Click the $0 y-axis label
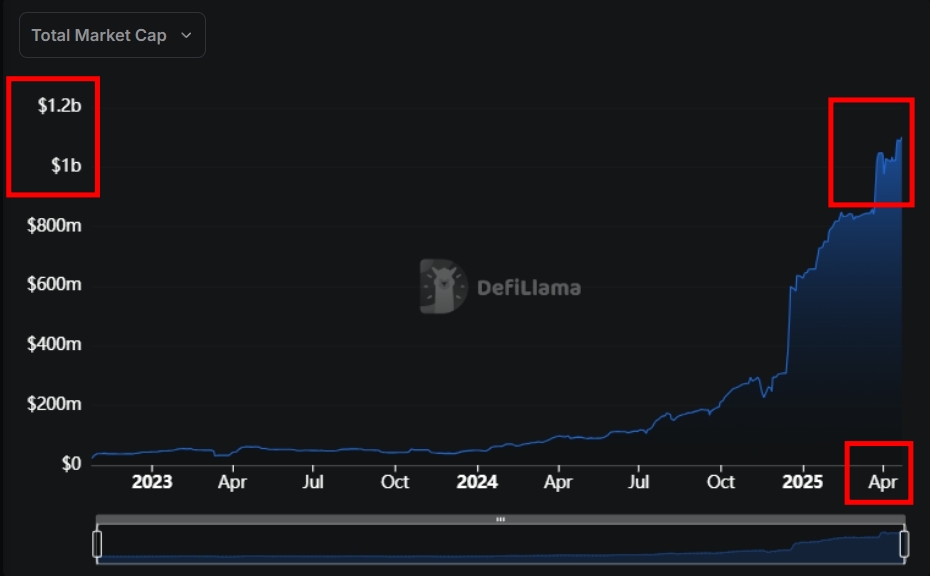Image resolution: width=930 pixels, height=576 pixels. [x=71, y=463]
